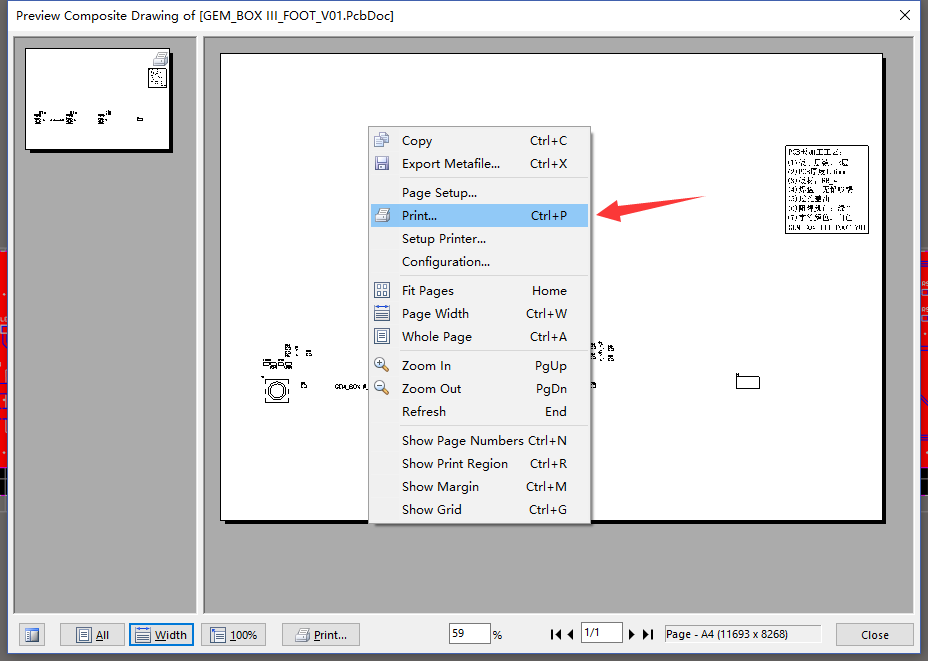The width and height of the screenshot is (928, 661).
Task: Go to the first page arrow
Action: pos(555,634)
